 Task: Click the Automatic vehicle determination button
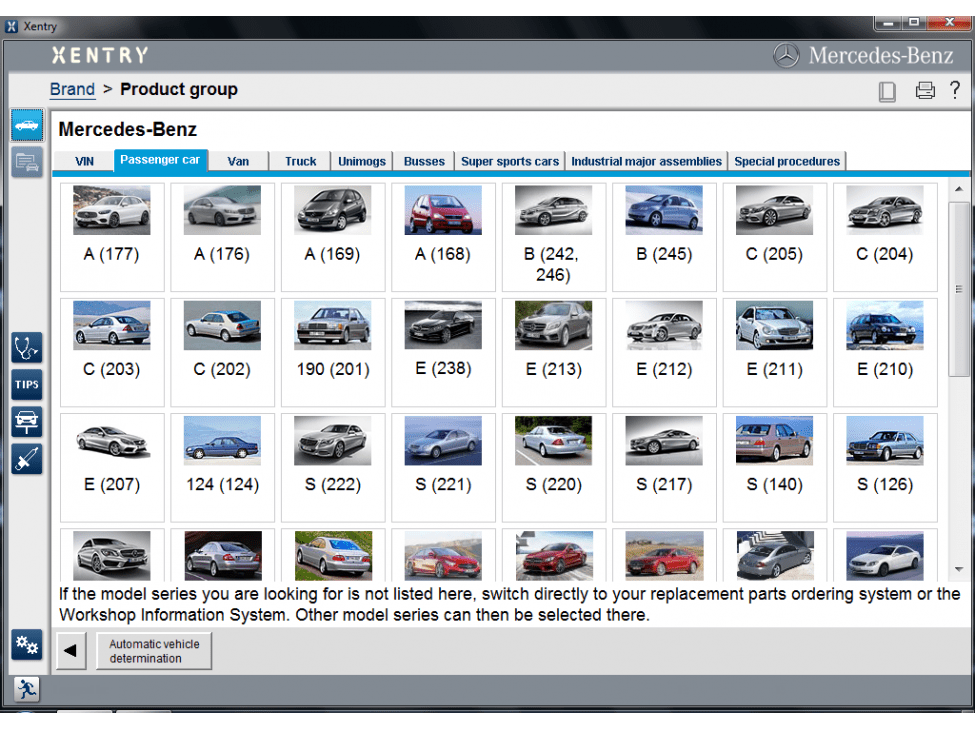click(153, 650)
